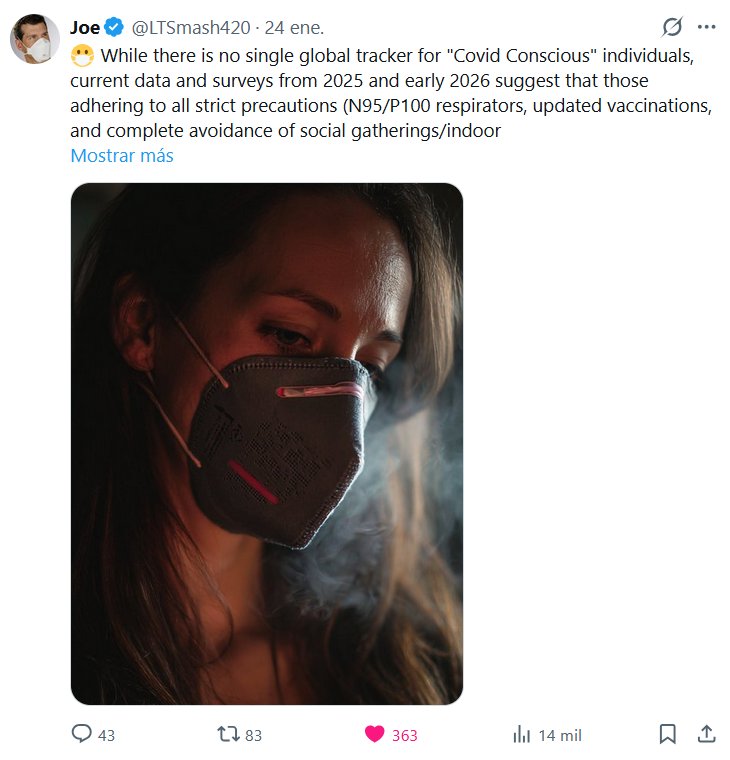Click the 363 likes count
730x760 pixels.
pos(405,735)
